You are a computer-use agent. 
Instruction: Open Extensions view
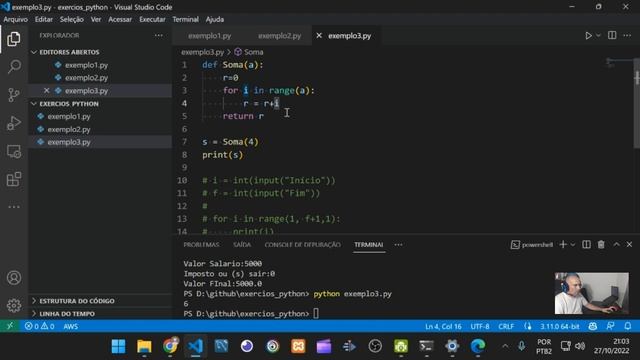[14, 179]
